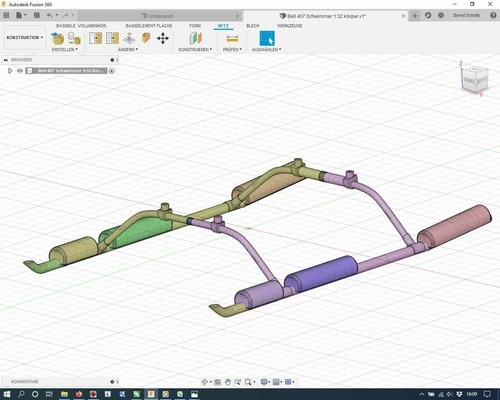
Task: Open the ÄNDERN dropdown menu
Action: pyautogui.click(x=128, y=49)
